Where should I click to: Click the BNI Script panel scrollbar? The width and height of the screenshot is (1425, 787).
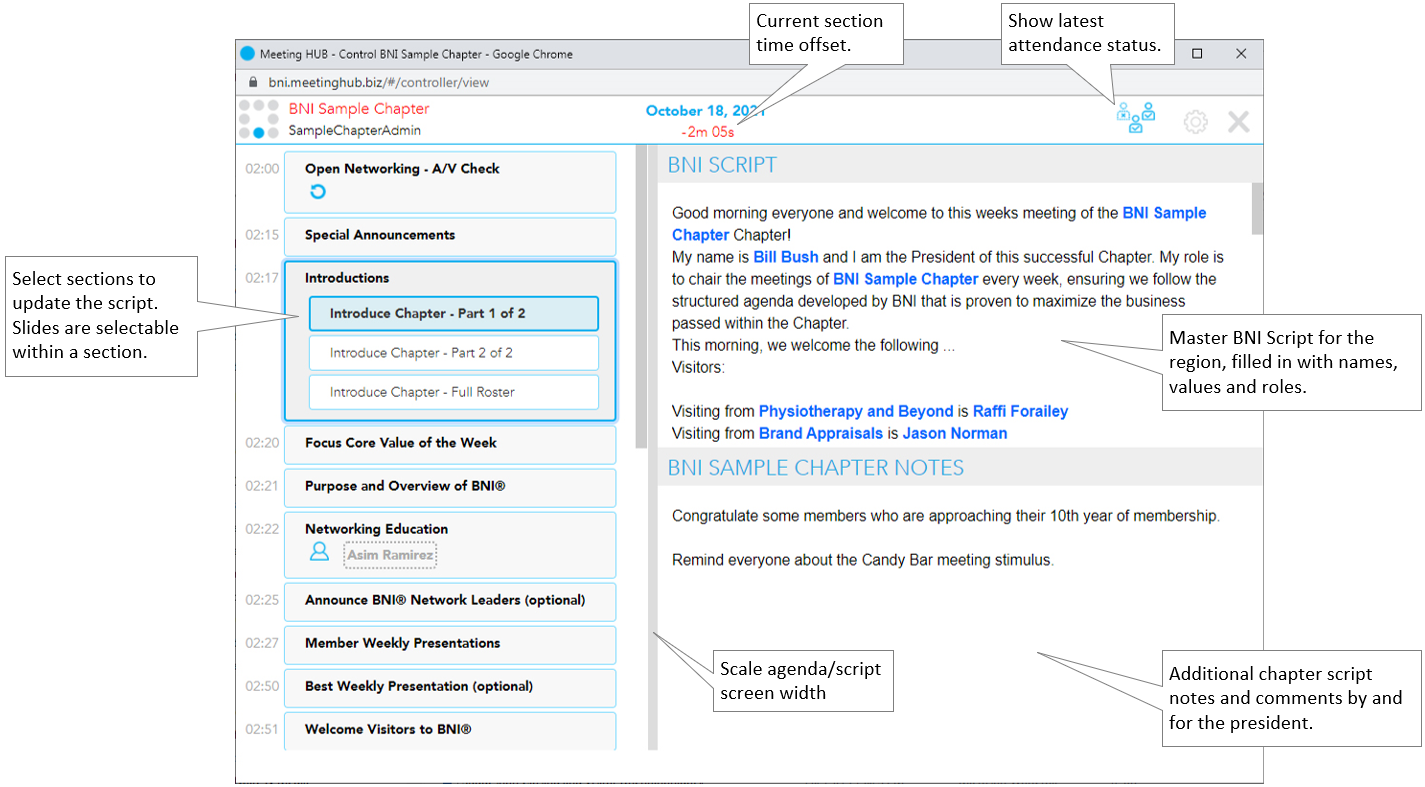click(x=1257, y=210)
